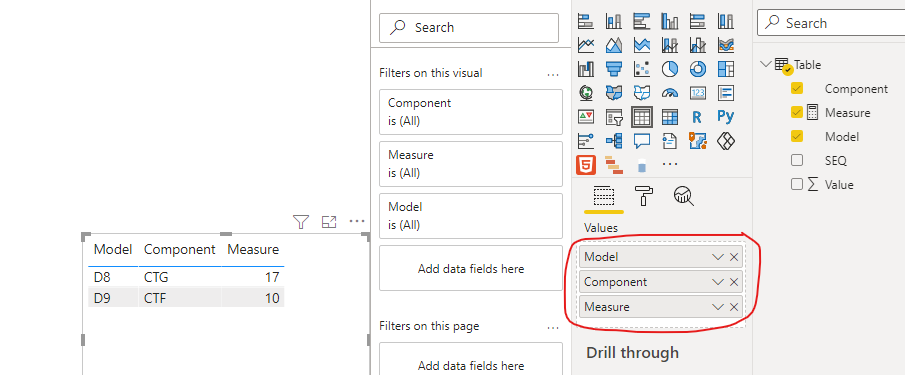
Task: Select the Gantt chart custom visual
Action: click(x=614, y=165)
